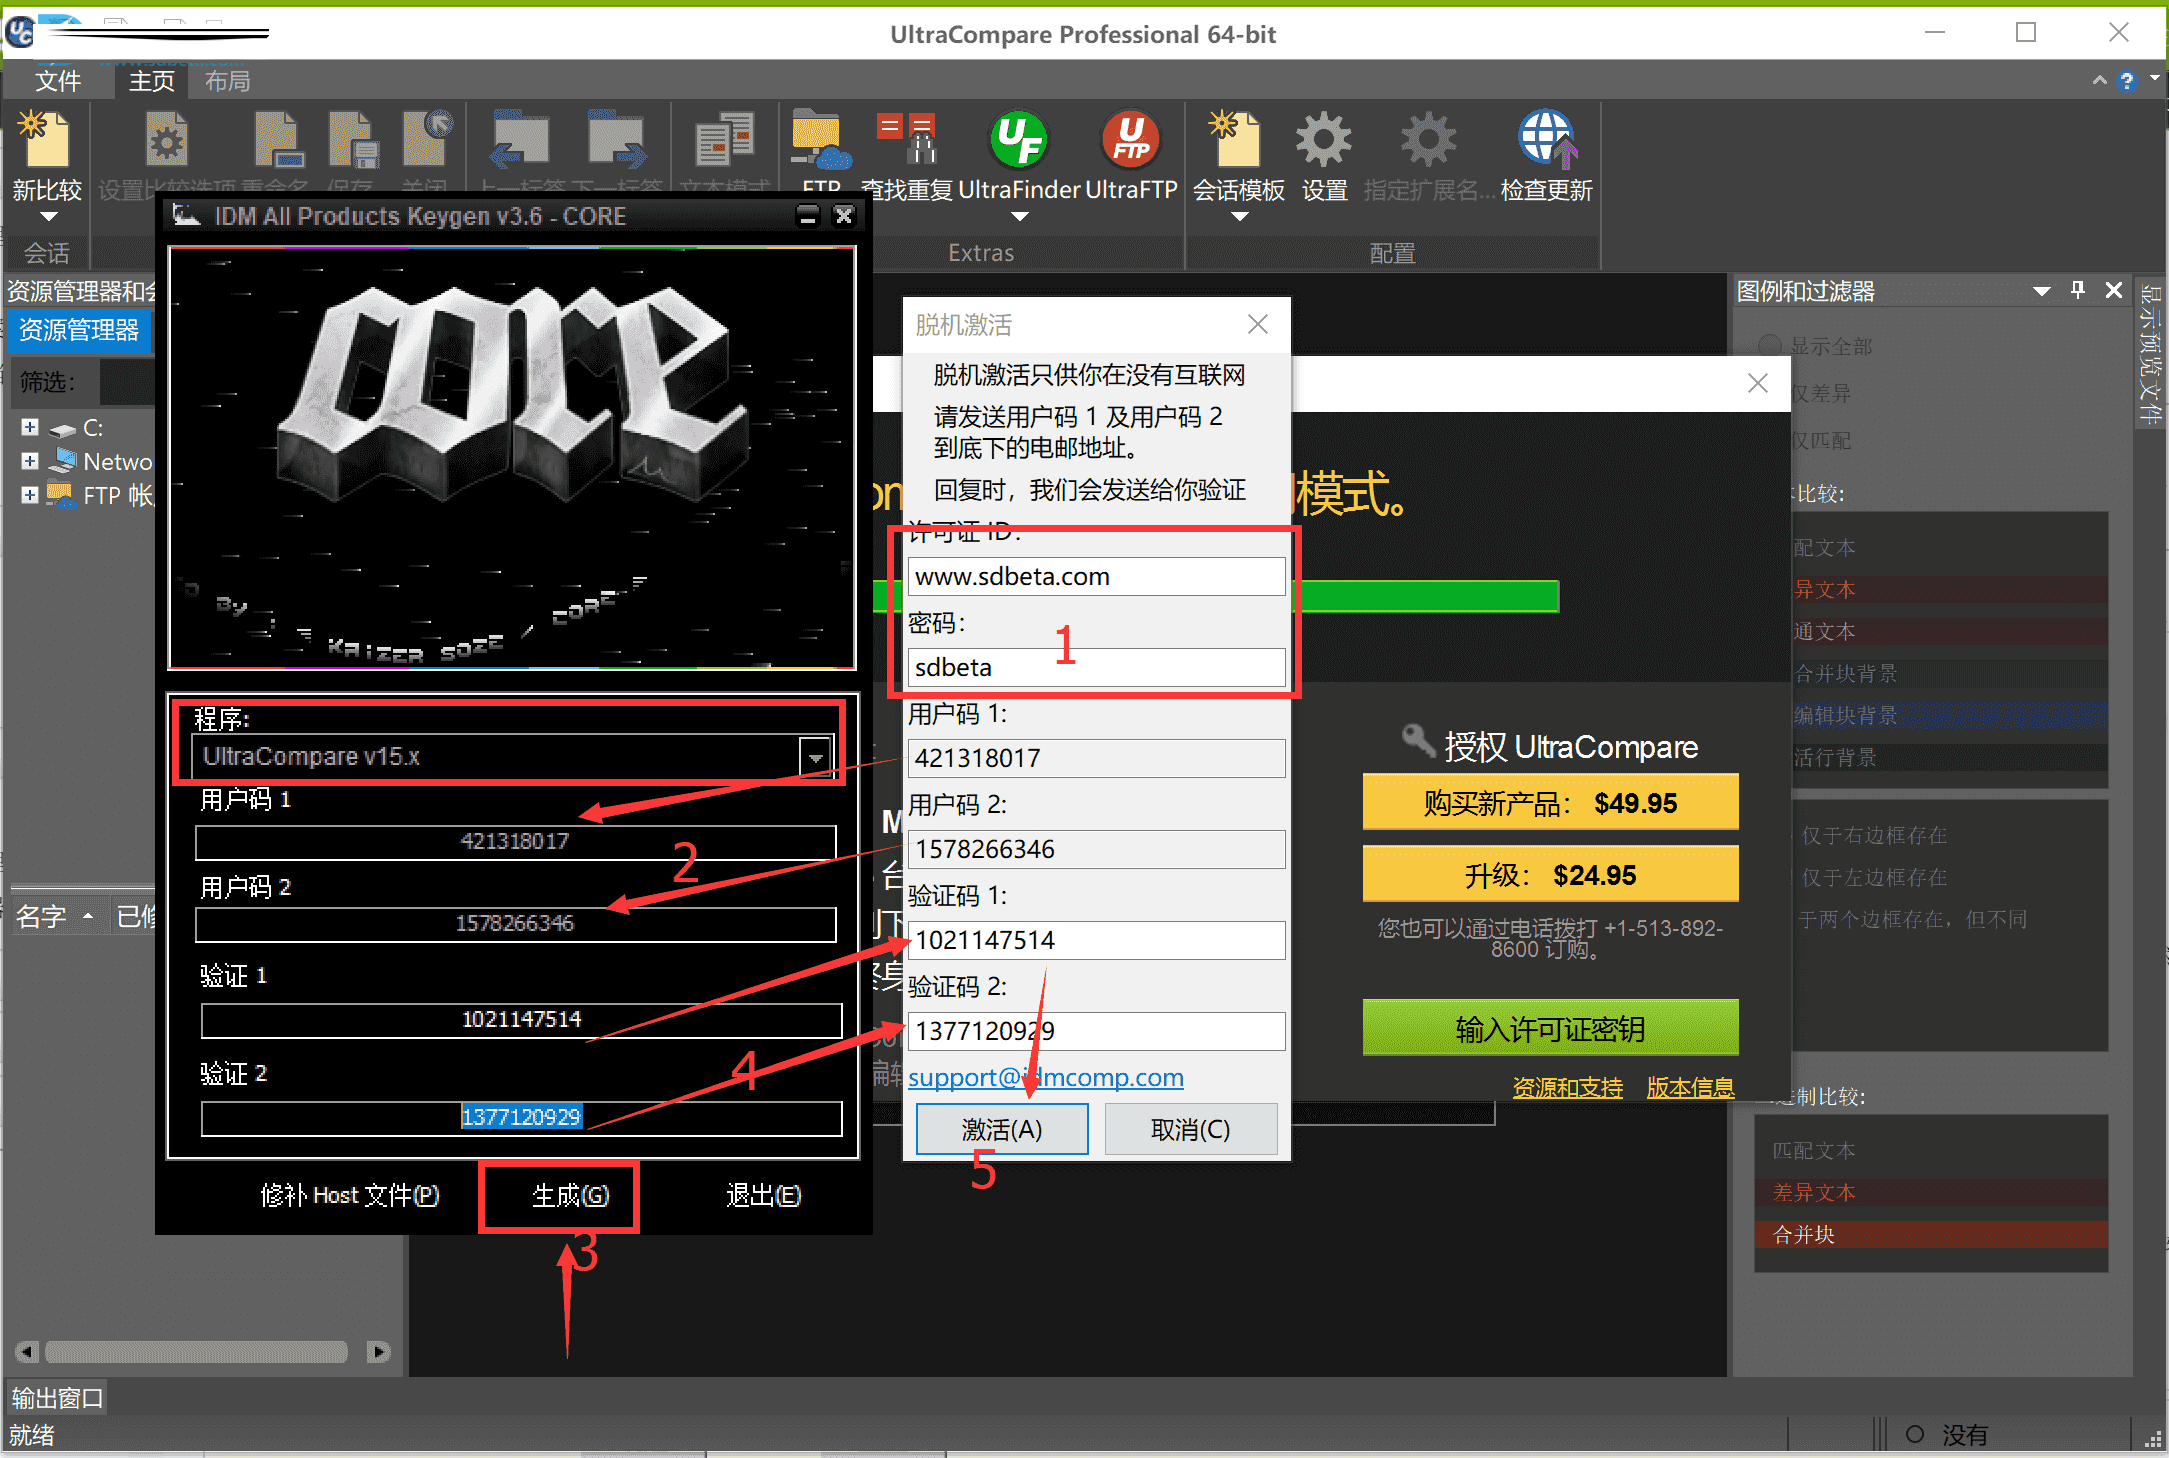Close the offline activation (脱机激活) dialog
This screenshot has height=1458, width=2169.
point(1258,324)
